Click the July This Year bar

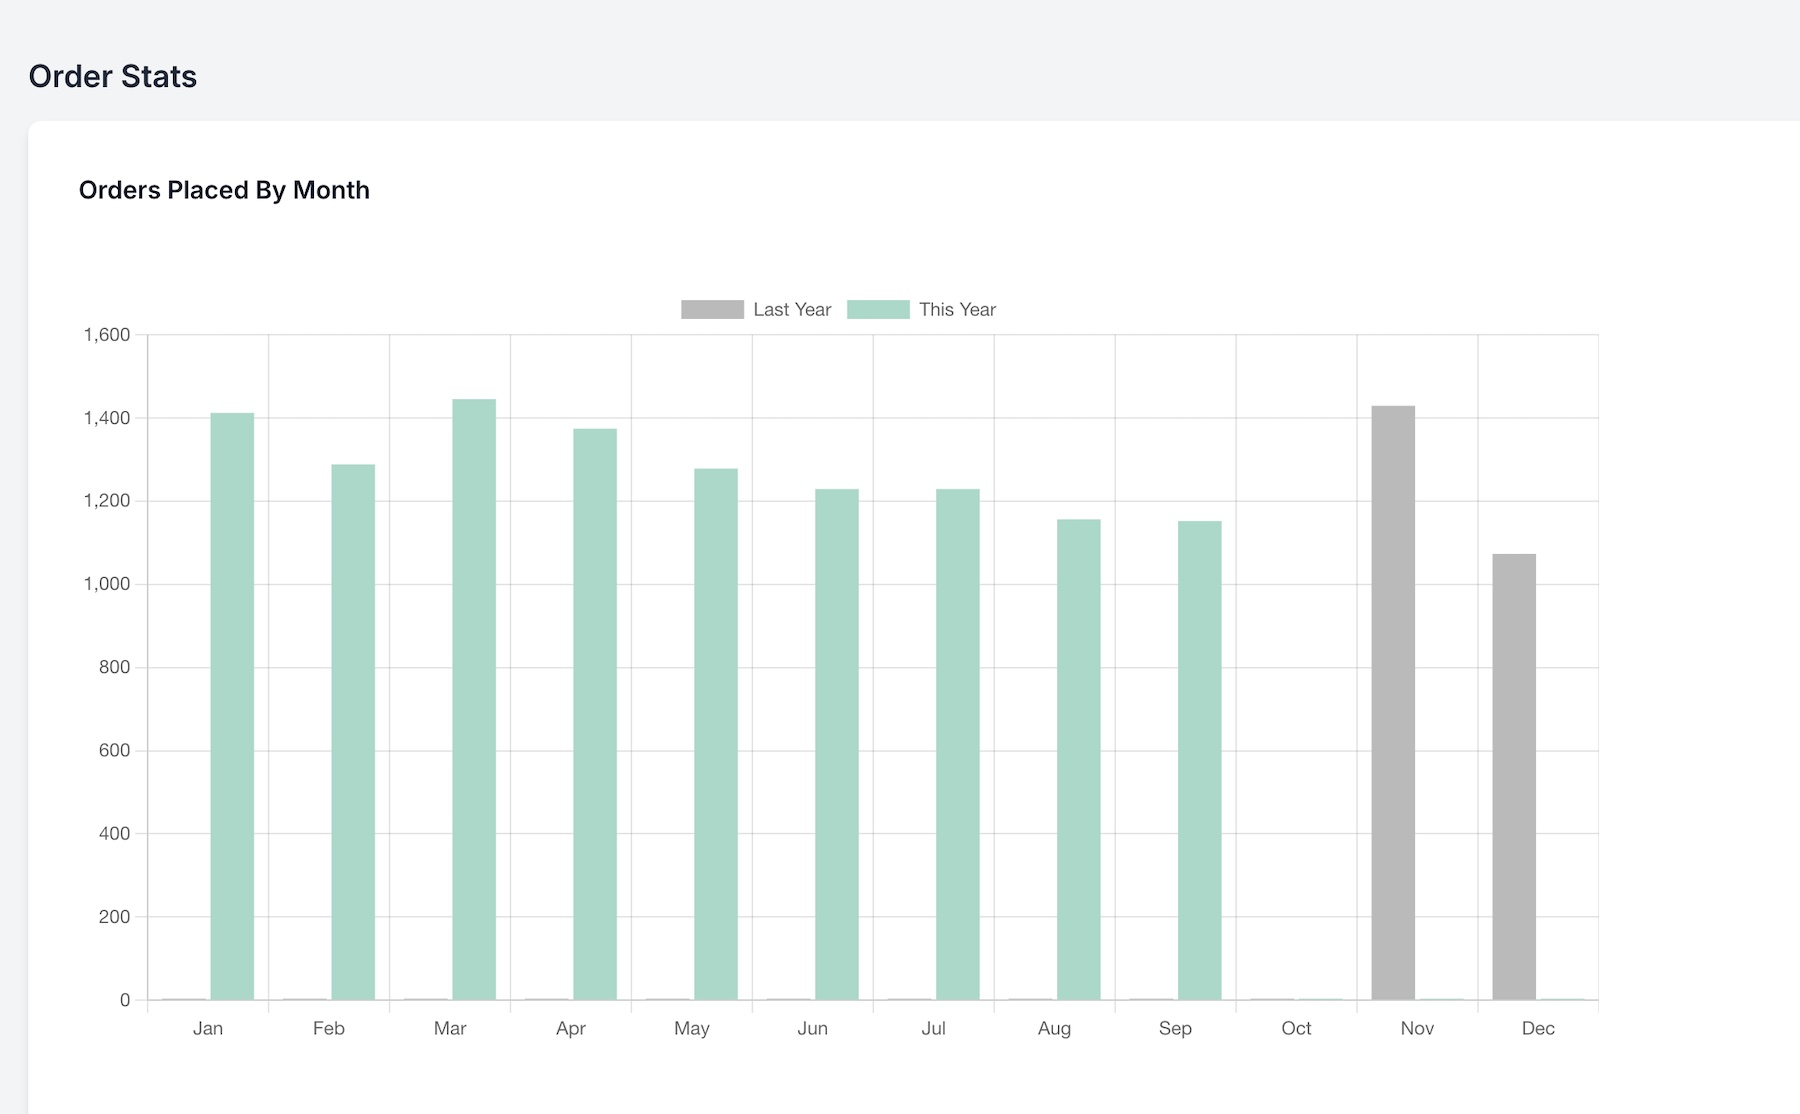[x=958, y=744]
